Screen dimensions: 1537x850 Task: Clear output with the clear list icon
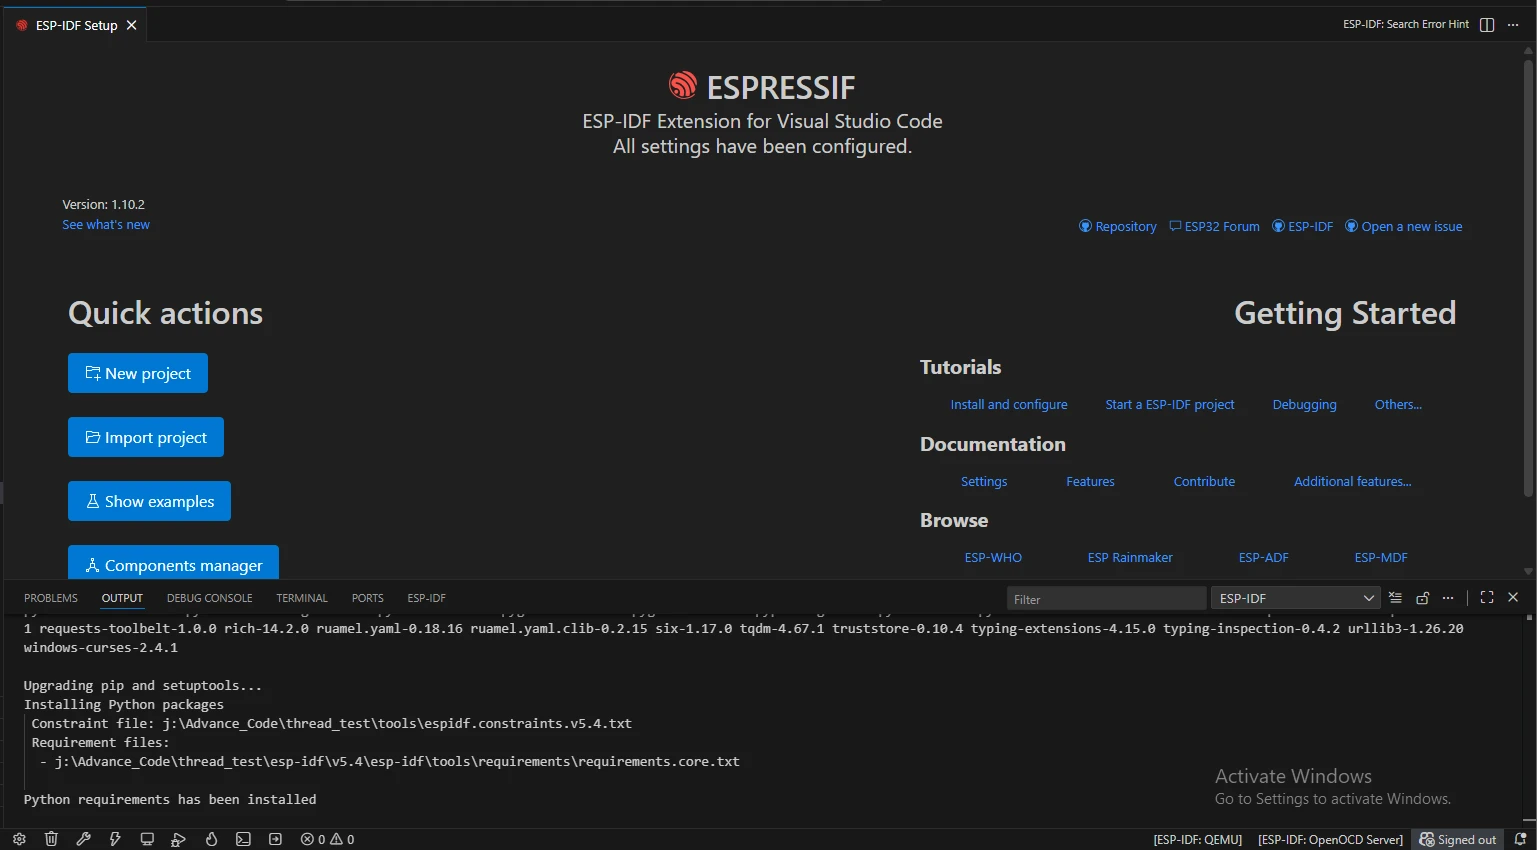pyautogui.click(x=1395, y=598)
